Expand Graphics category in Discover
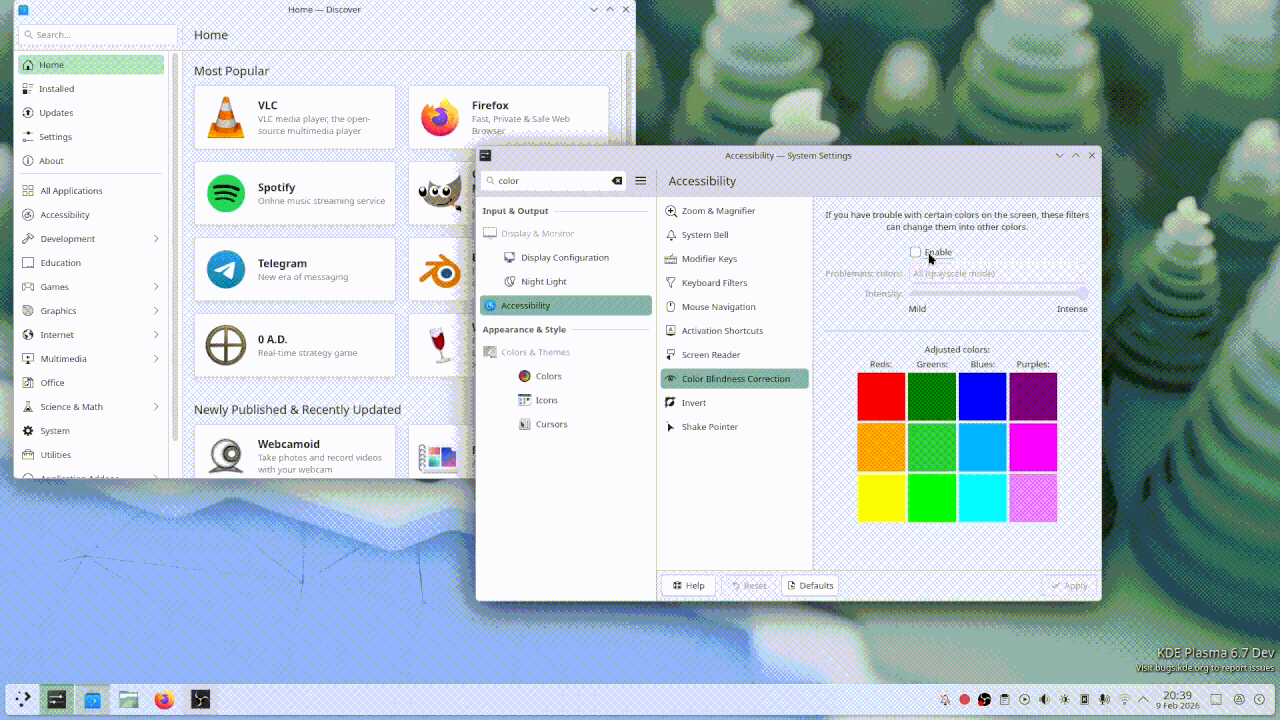The image size is (1280, 720). [90, 311]
